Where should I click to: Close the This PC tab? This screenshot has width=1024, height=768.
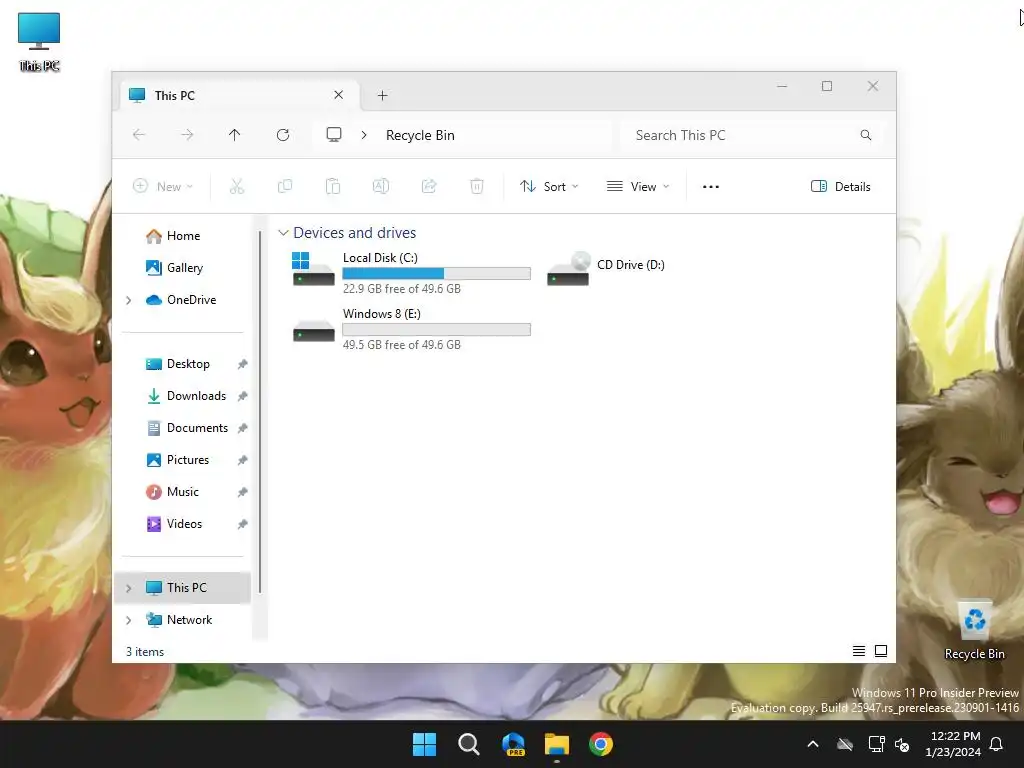(x=338, y=95)
